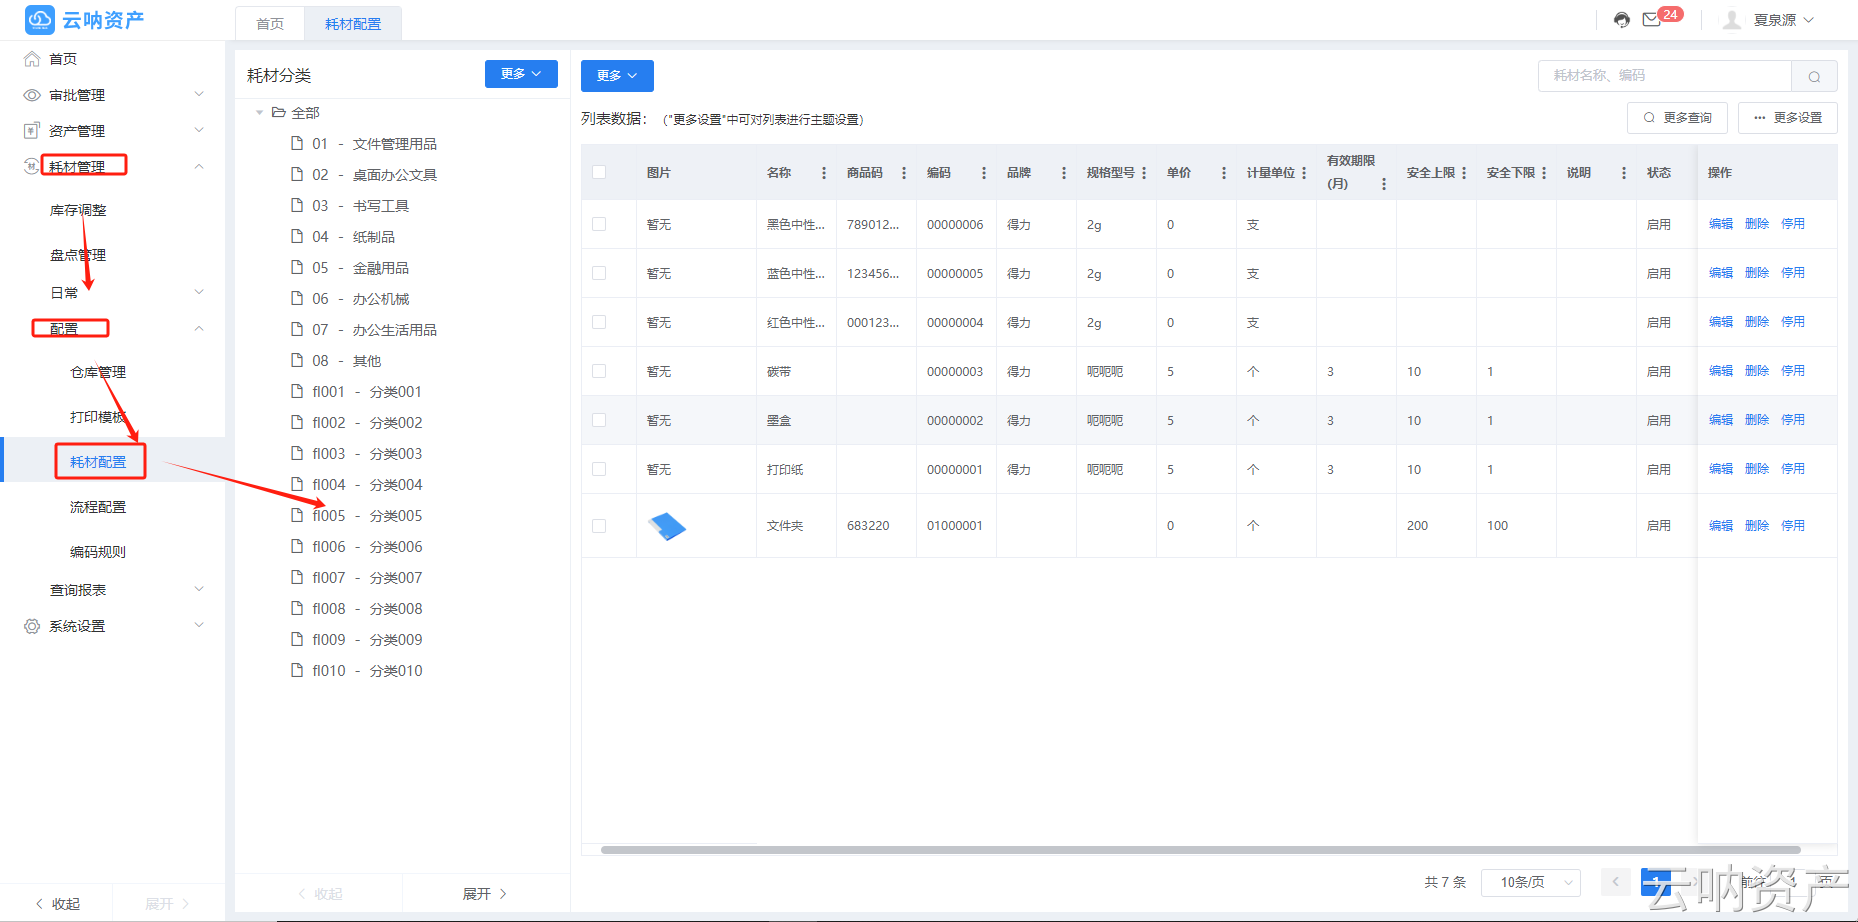Screen dimensions: 1858x922
Task: Click the 审批管理 eye icon
Action: click(32, 95)
